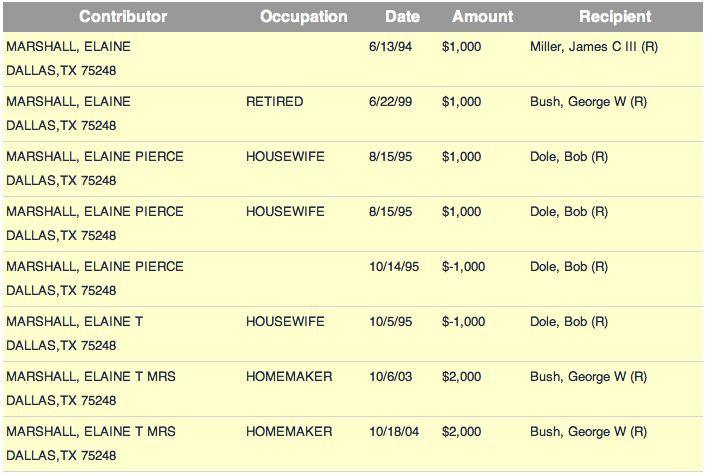The height and width of the screenshot is (475, 707).
Task: Select the HOMEMAKER cell in 10/6/03 row
Action: click(289, 377)
